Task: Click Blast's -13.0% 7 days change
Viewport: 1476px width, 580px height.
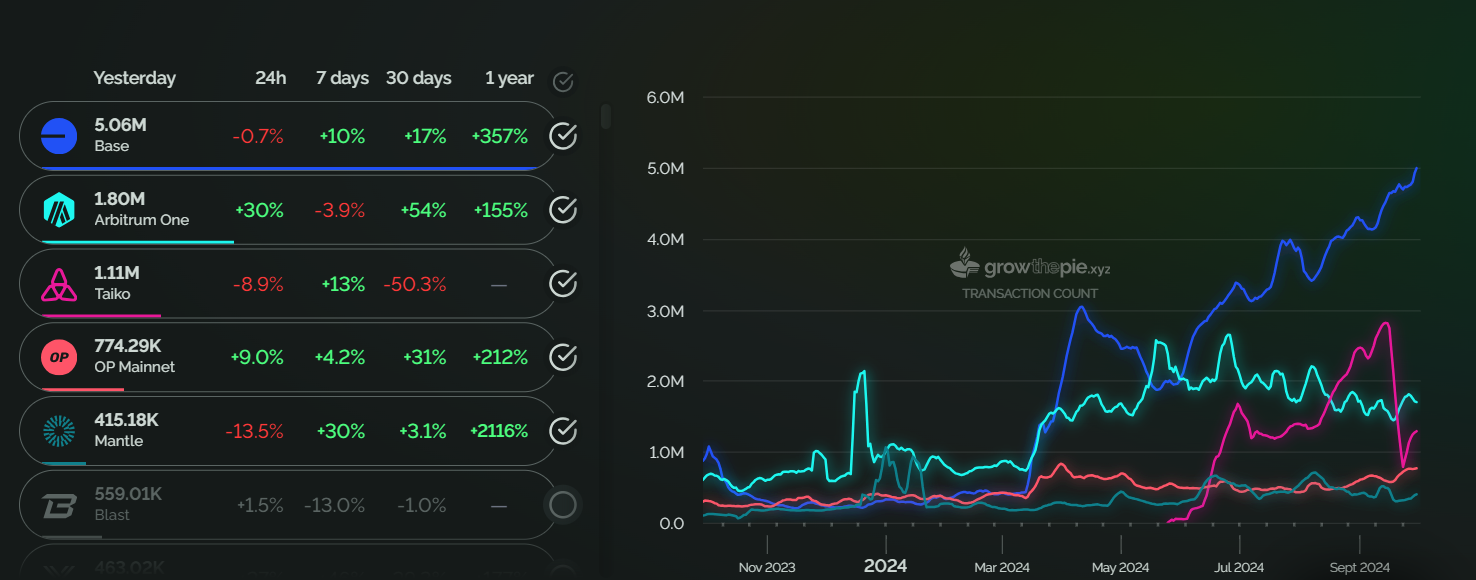Action: [x=335, y=505]
